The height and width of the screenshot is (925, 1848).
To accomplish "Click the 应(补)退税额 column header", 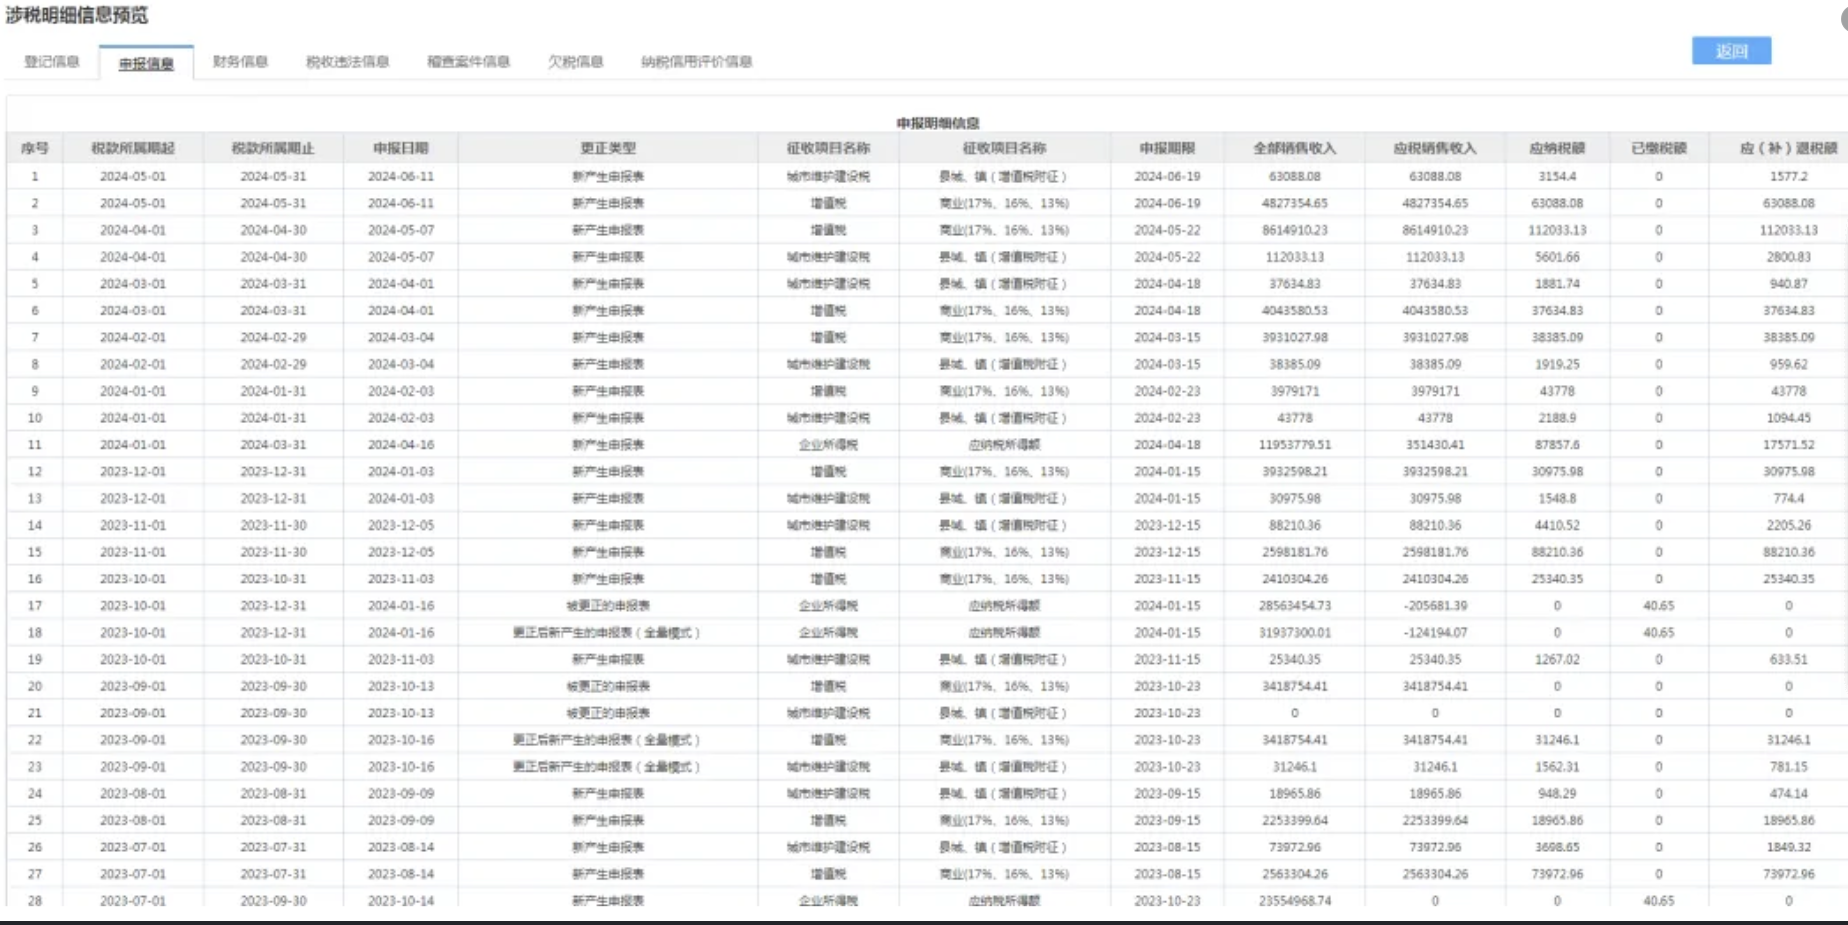I will 1788,148.
